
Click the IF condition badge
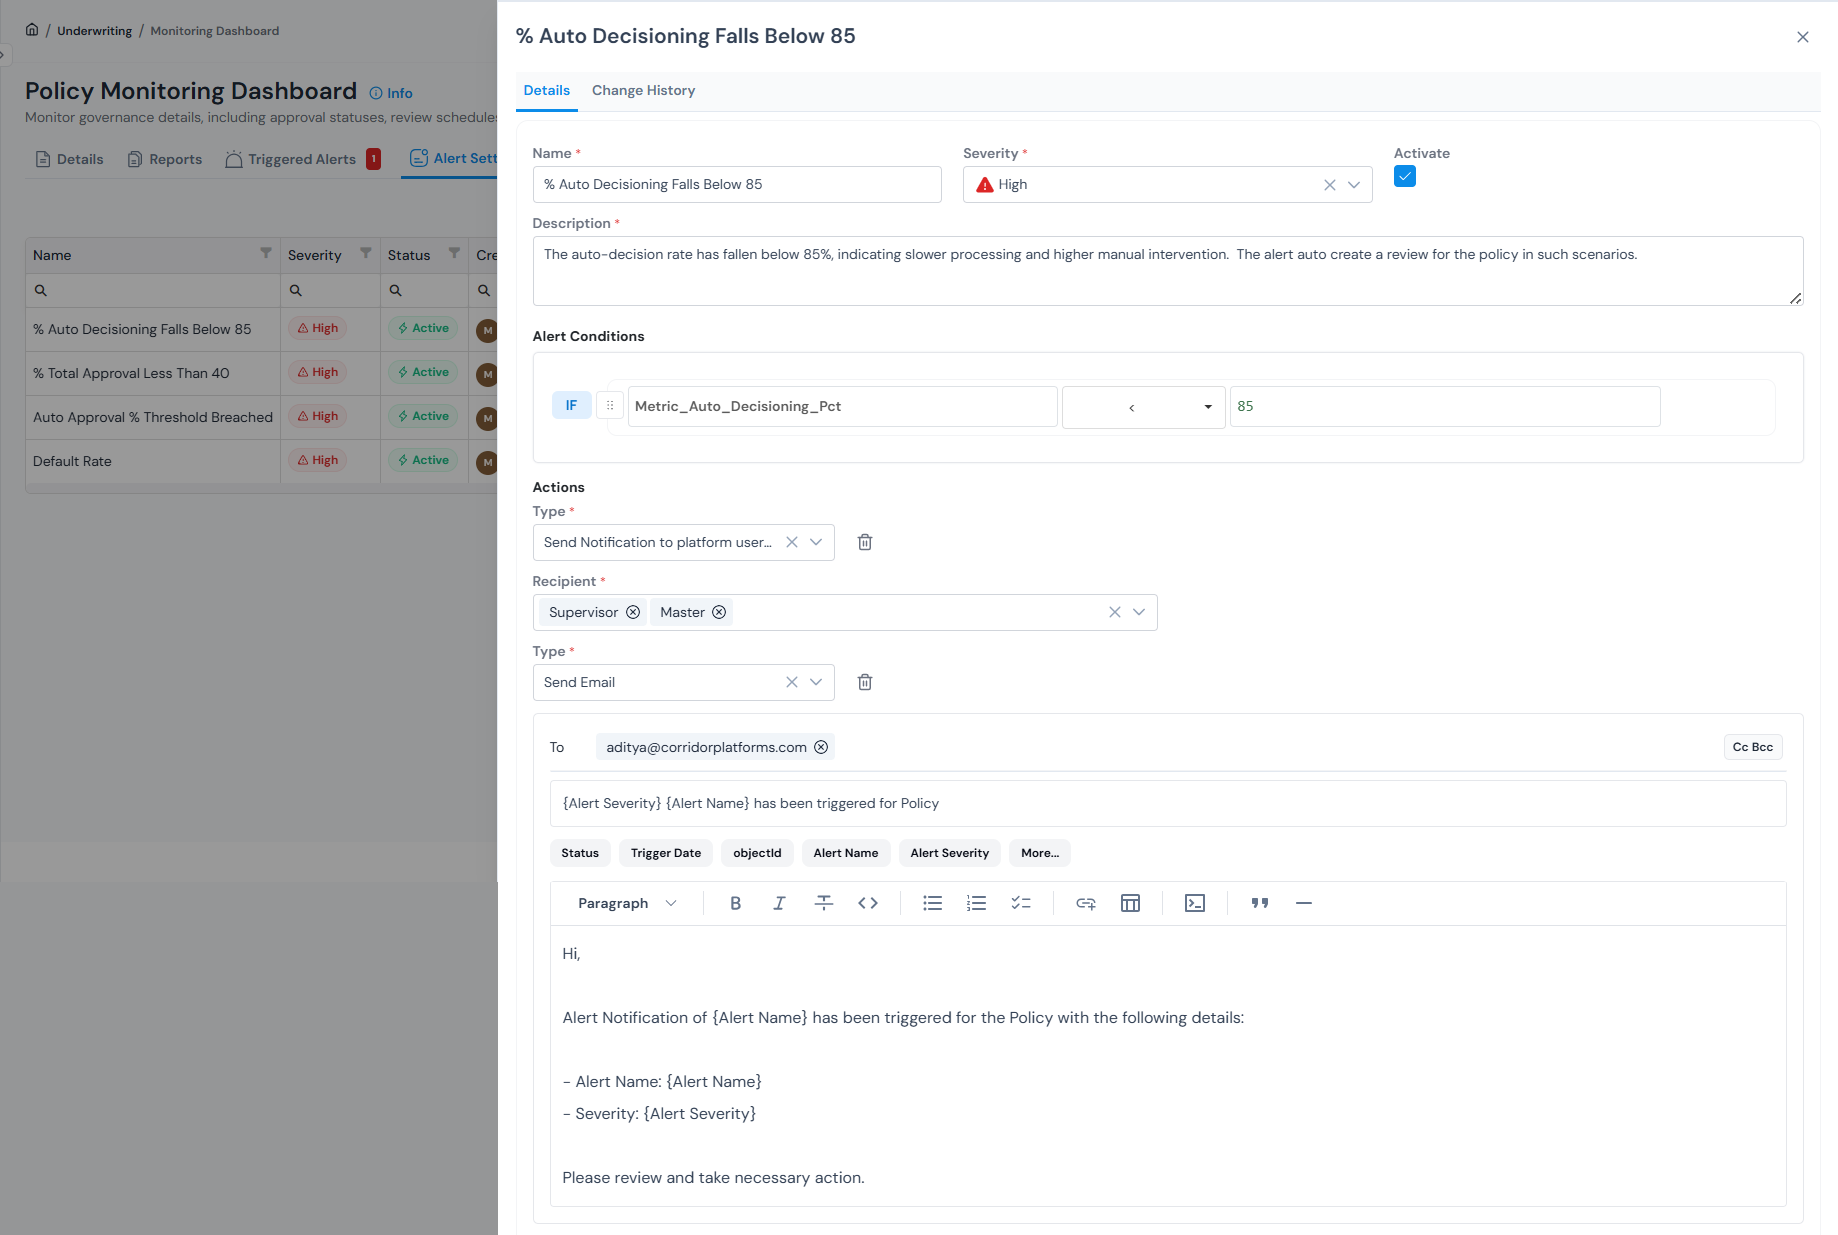572,405
